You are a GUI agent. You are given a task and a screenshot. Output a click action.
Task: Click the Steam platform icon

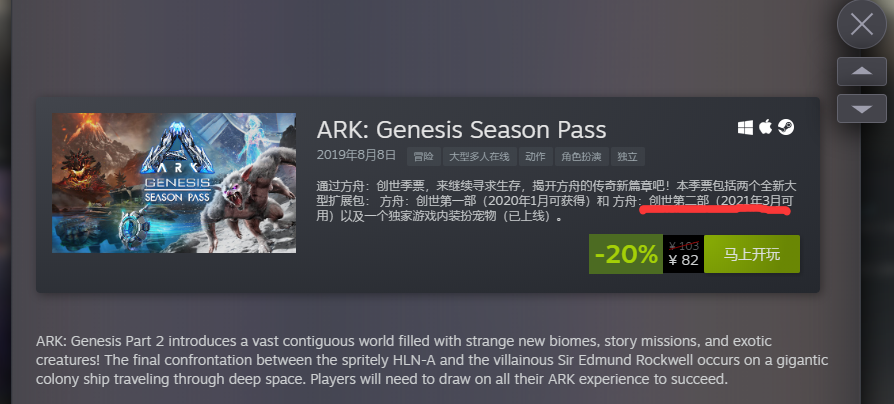(786, 128)
